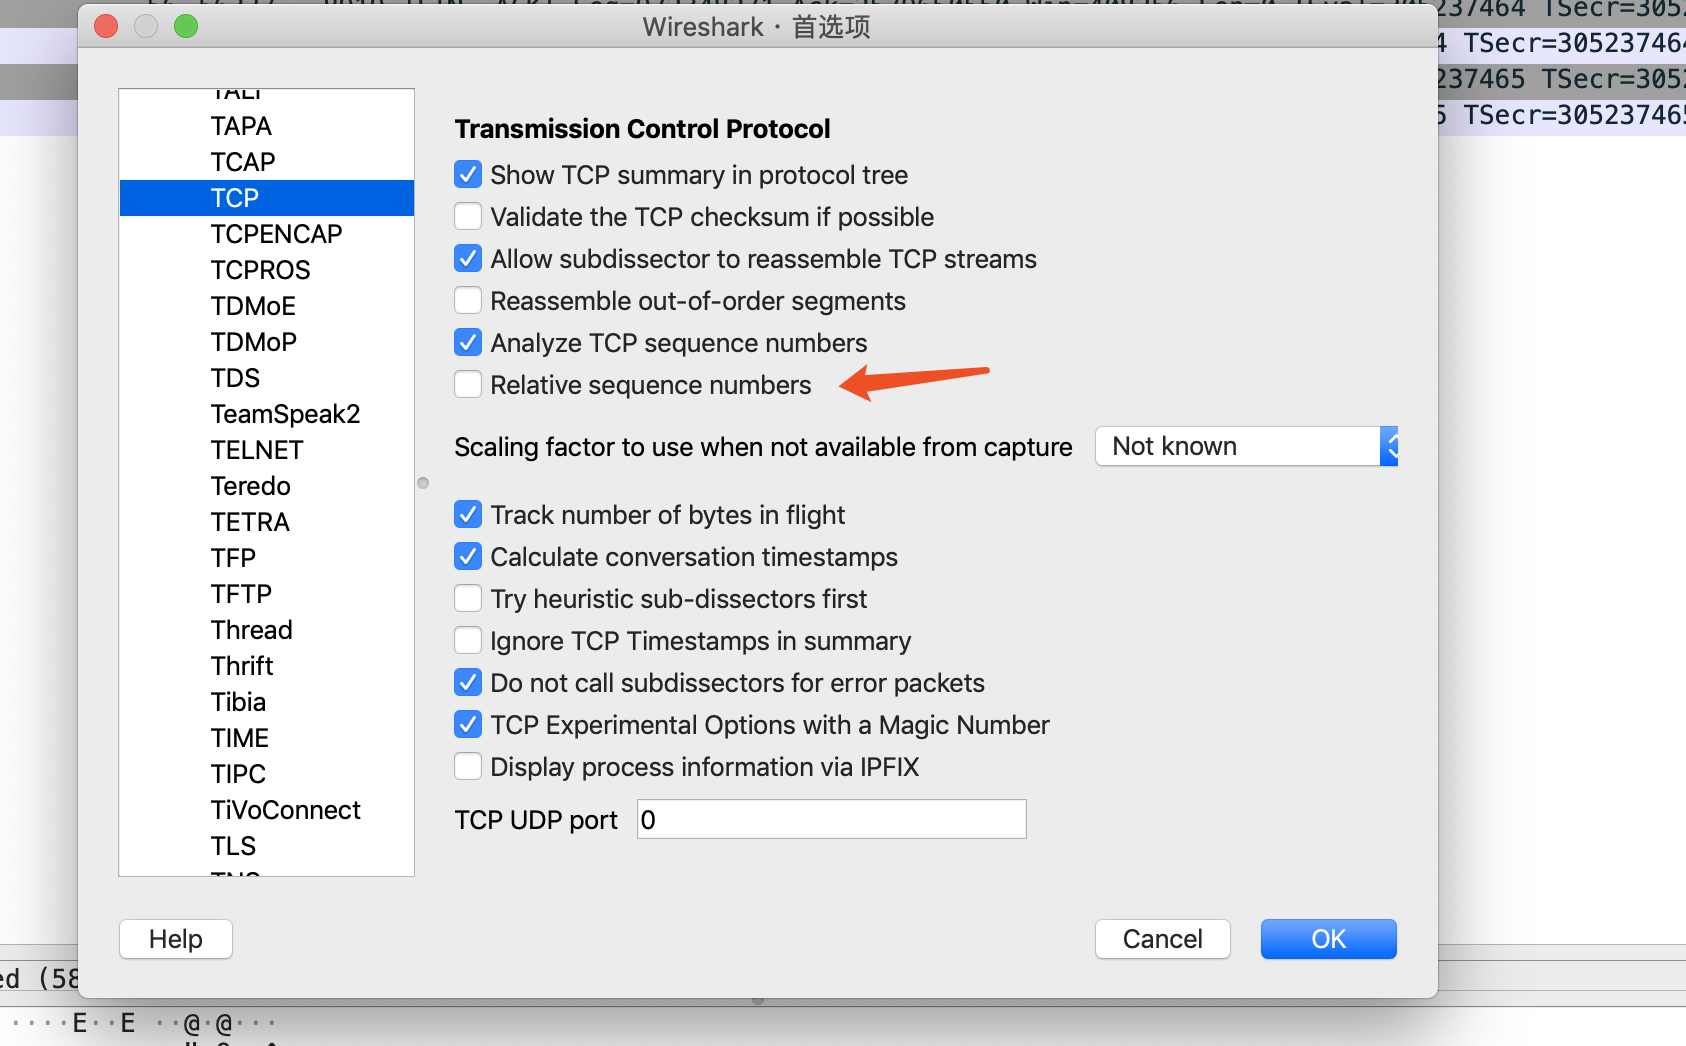Confirm preferences with OK button

coord(1328,939)
